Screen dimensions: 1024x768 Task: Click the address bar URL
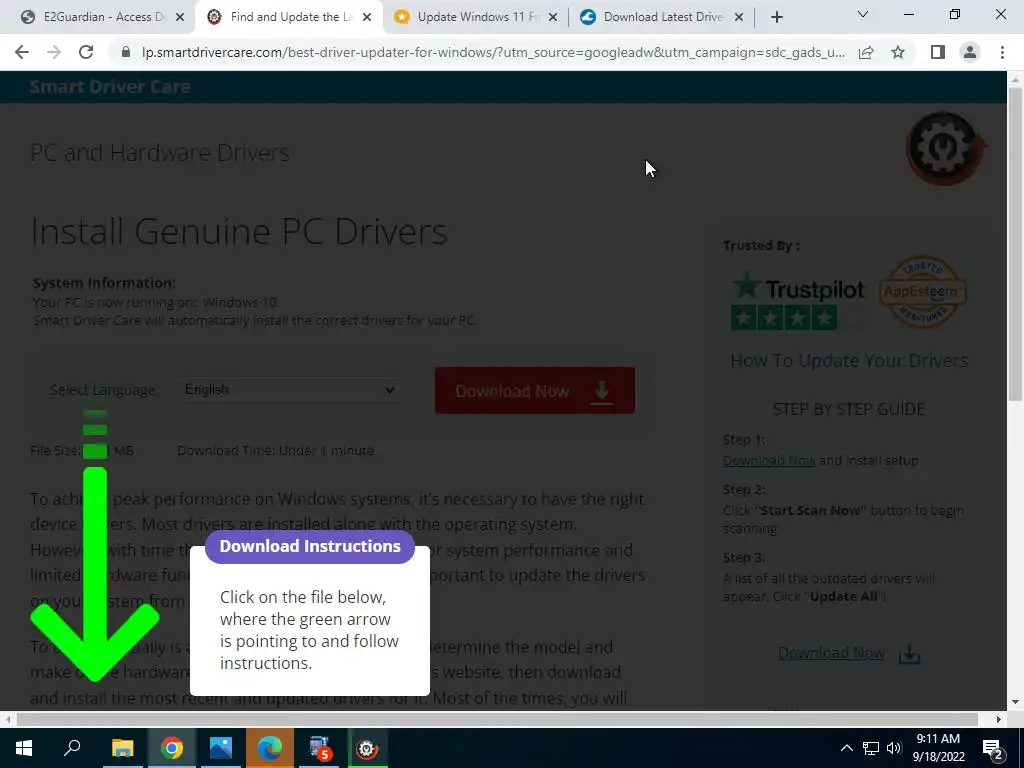[493, 52]
